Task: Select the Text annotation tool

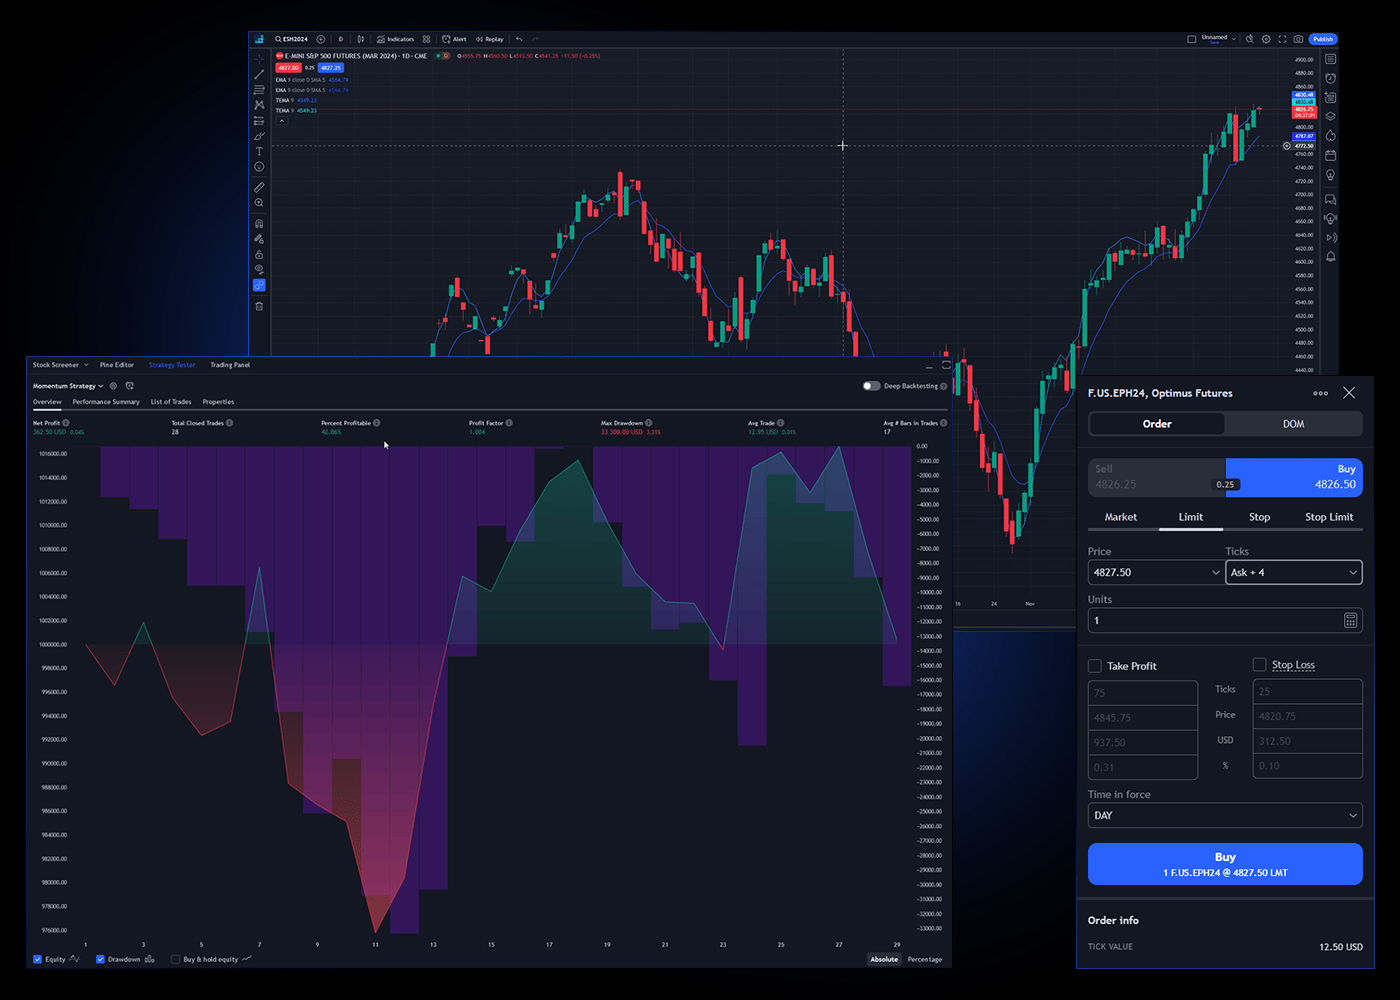Action: pyautogui.click(x=259, y=151)
